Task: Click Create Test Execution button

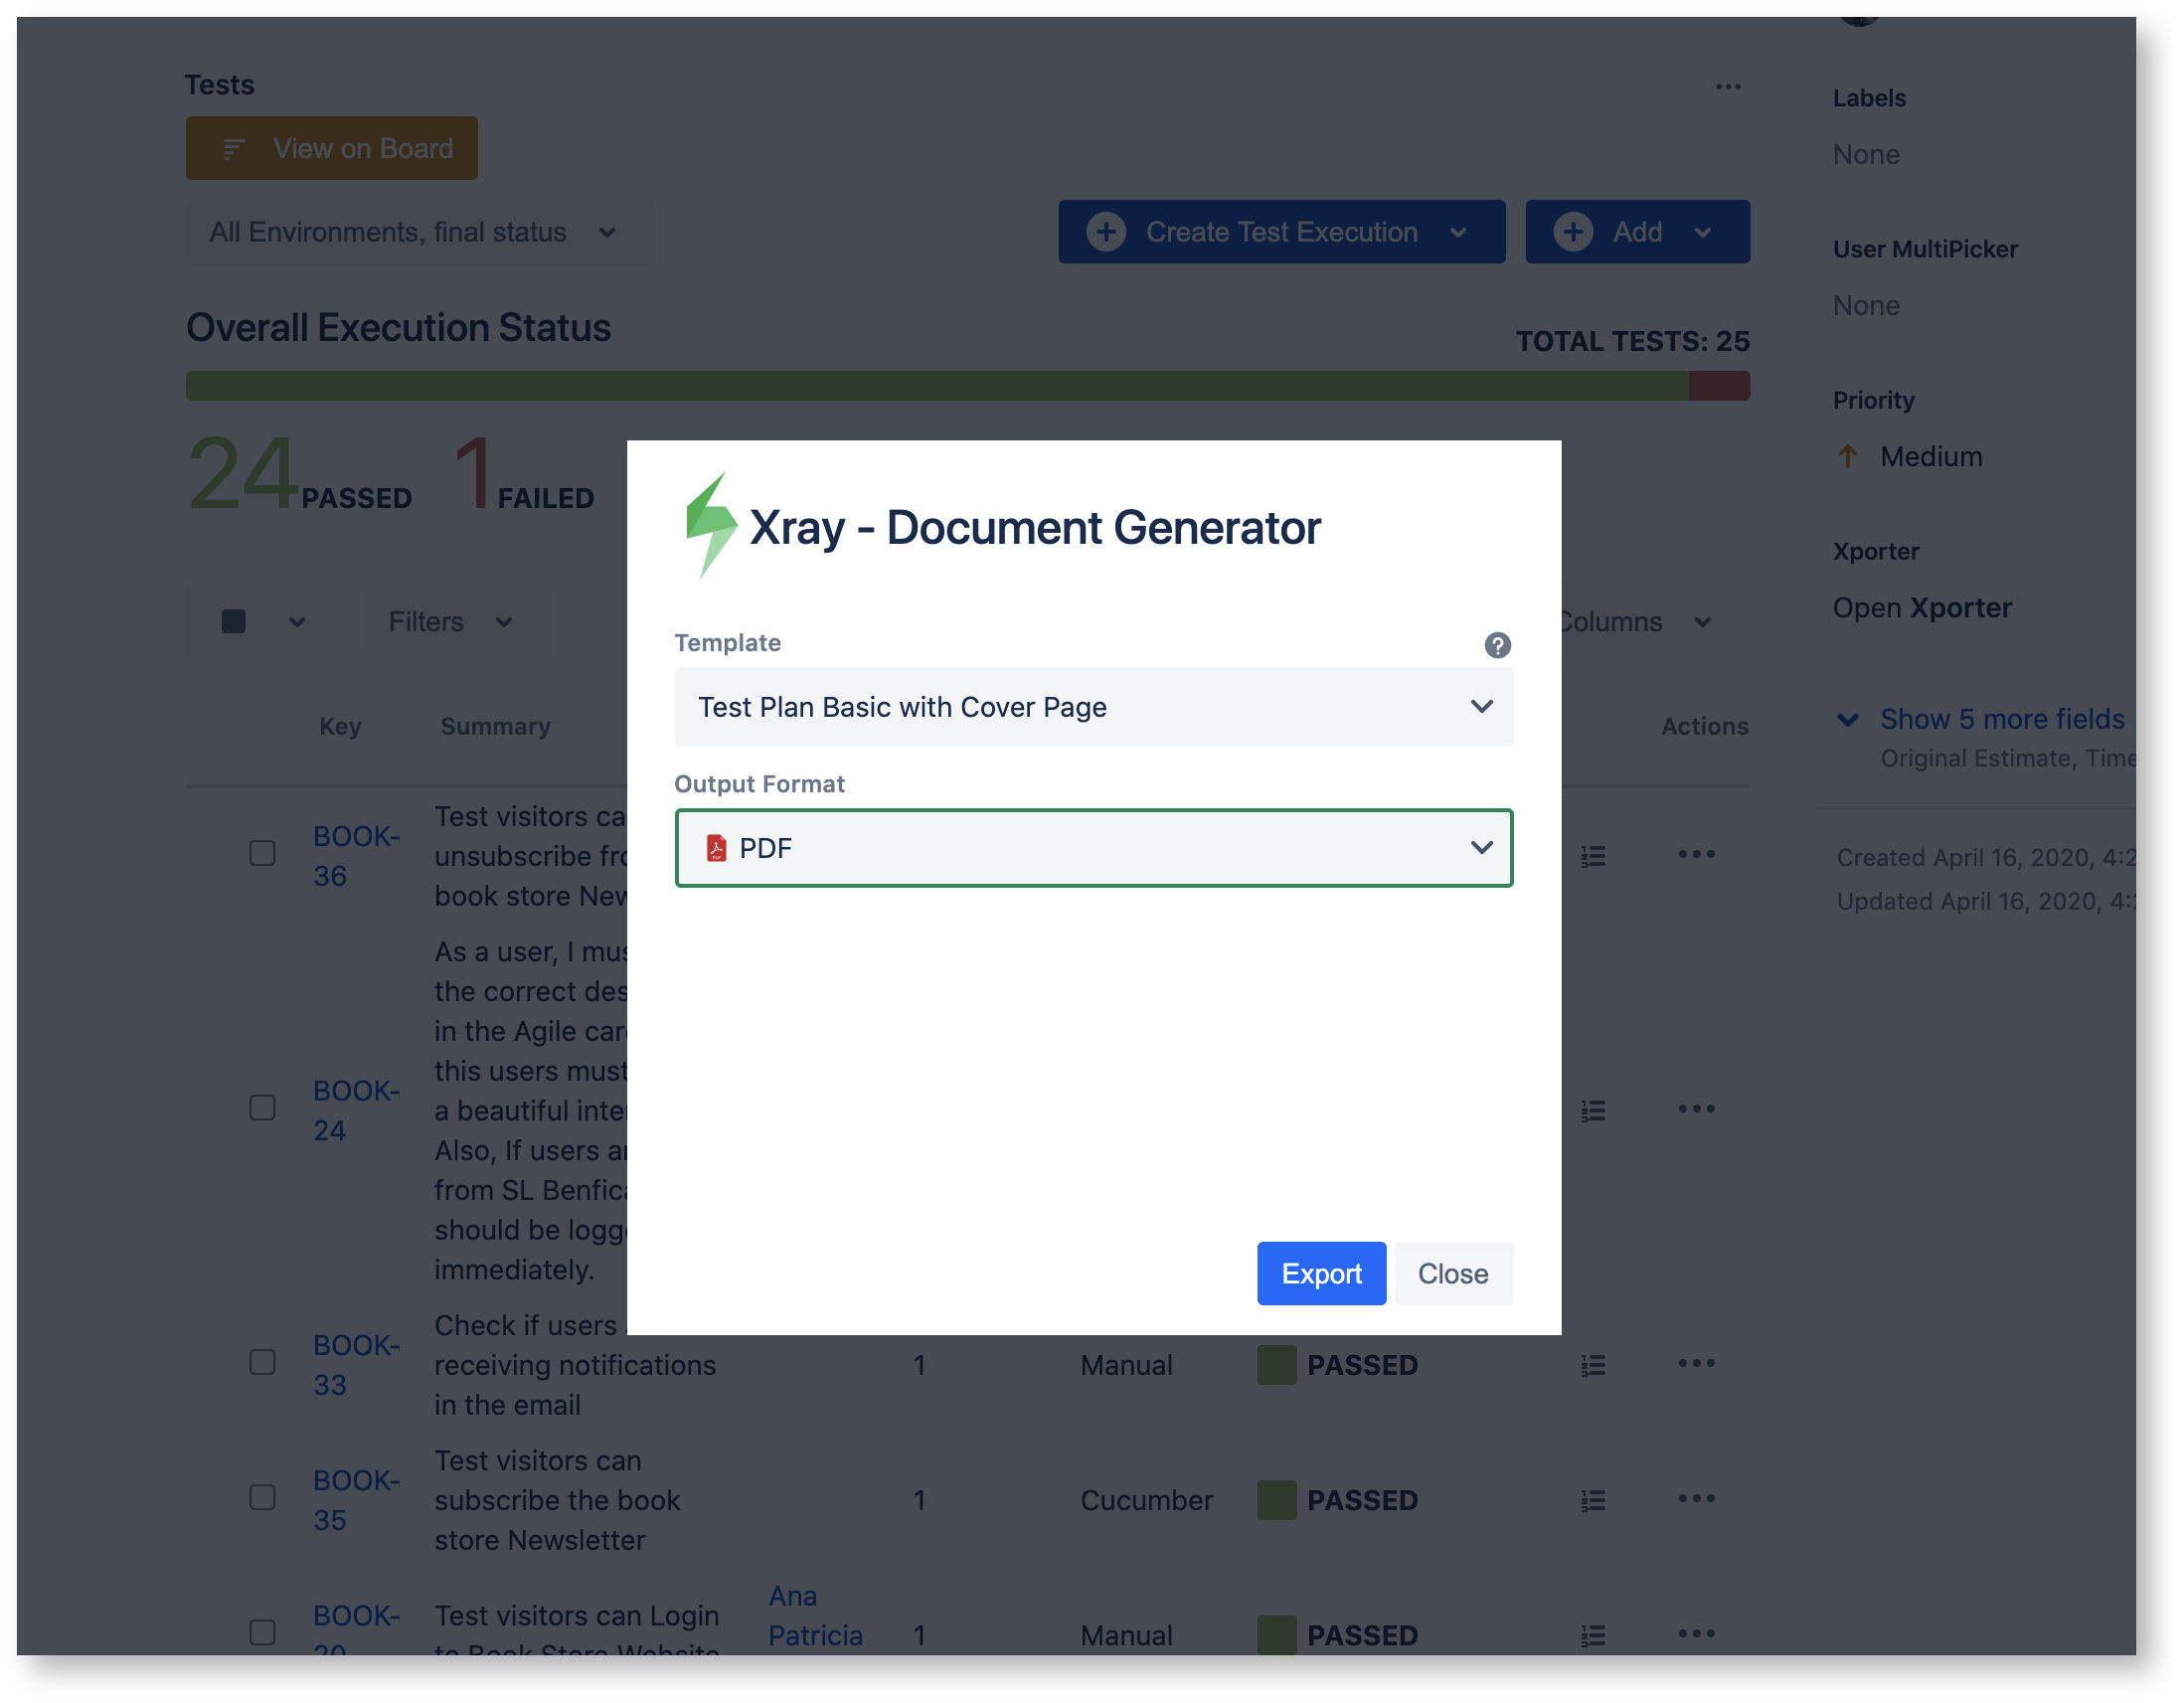Action: [x=1281, y=232]
